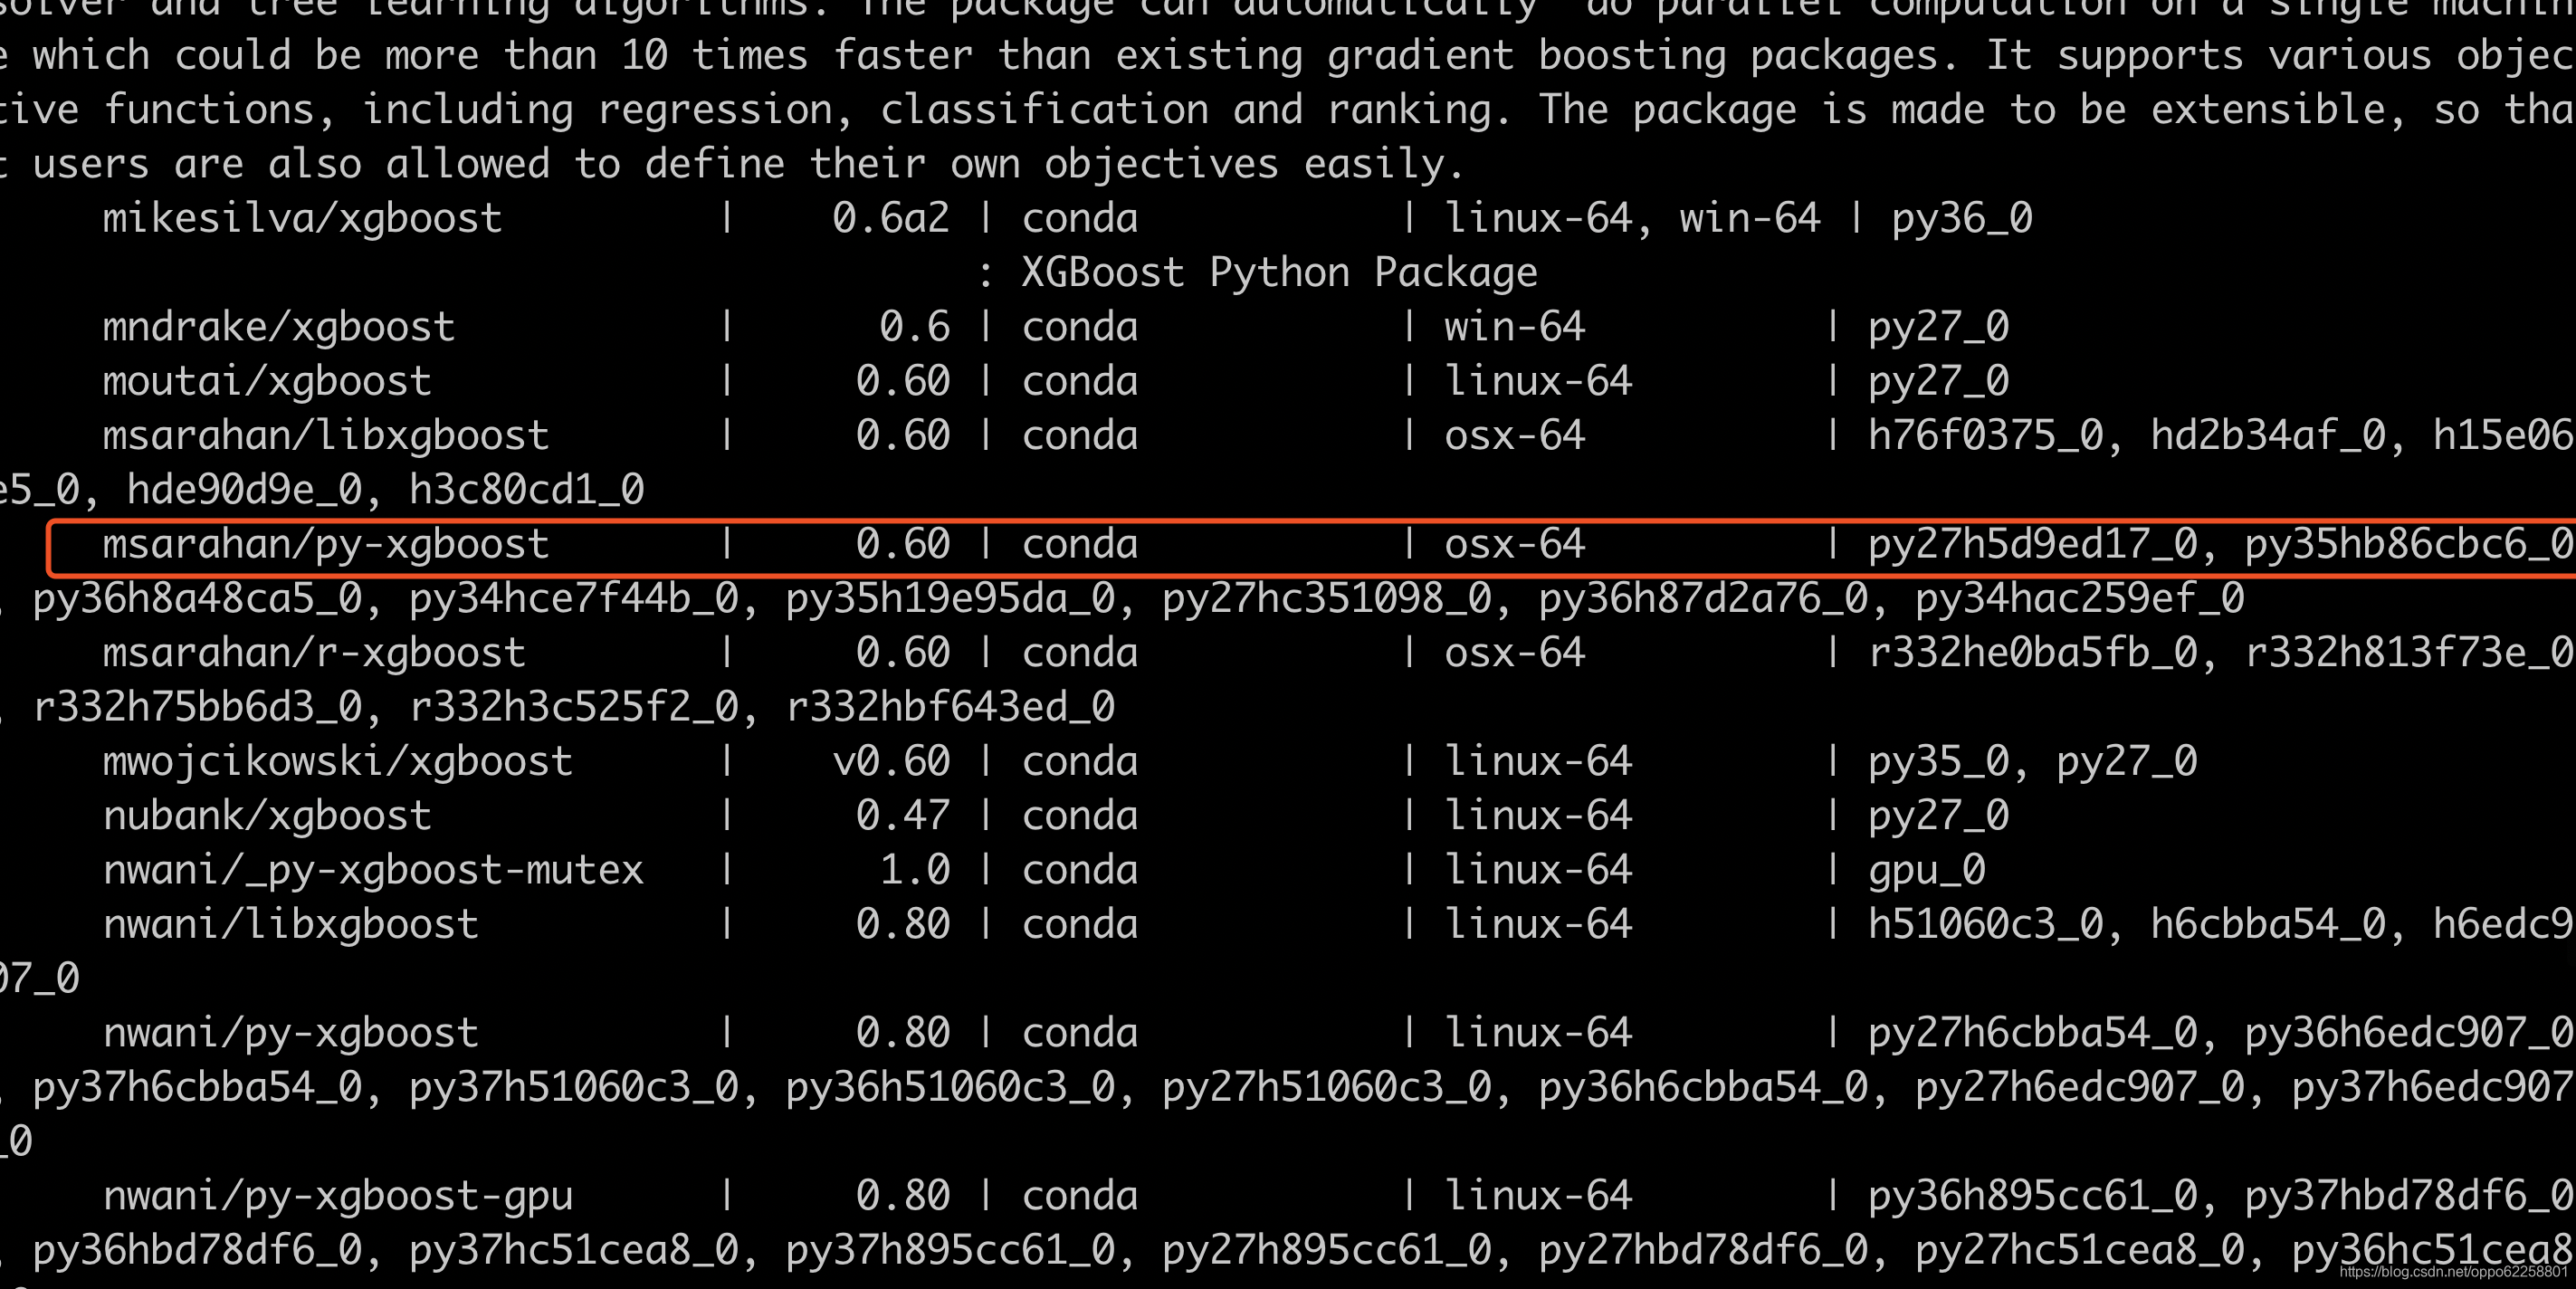
Task: Select the mndrake/xgboost package entry
Action: 278,327
